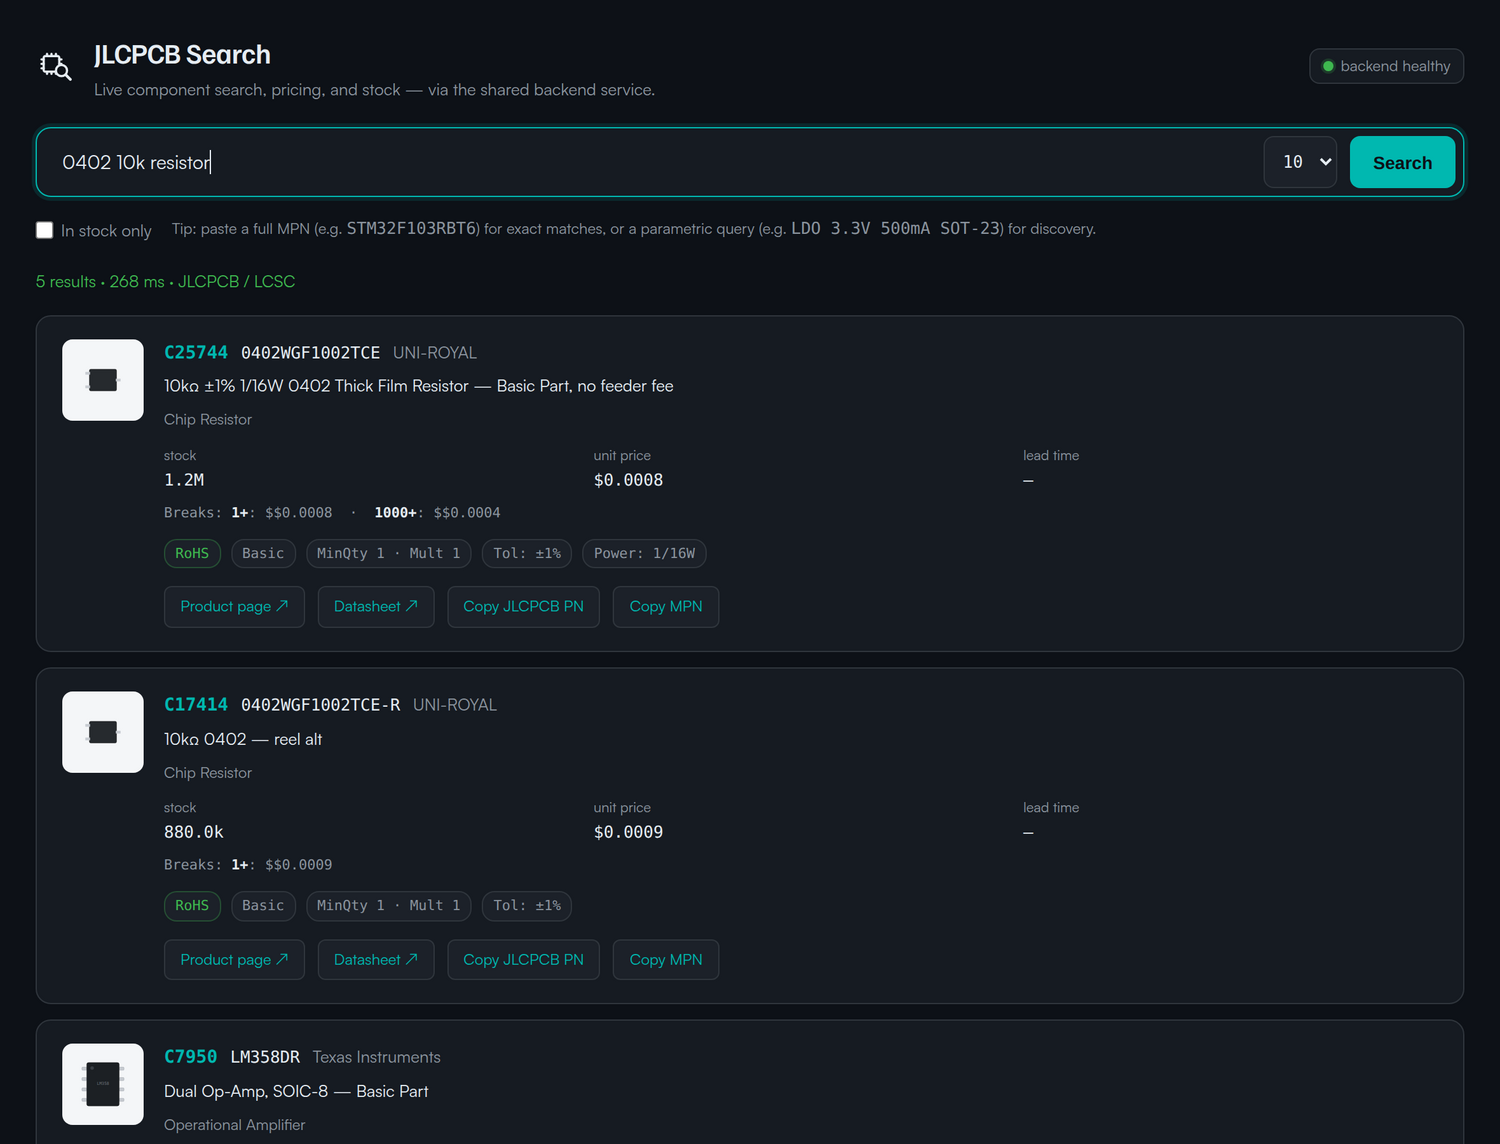Click the RoHS tag on C17414

pos(192,905)
